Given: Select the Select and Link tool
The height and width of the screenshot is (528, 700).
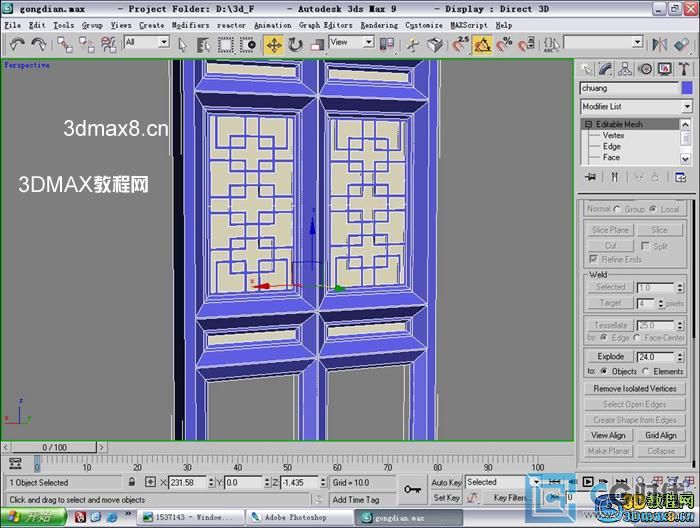Looking at the screenshot, I should (x=65, y=45).
